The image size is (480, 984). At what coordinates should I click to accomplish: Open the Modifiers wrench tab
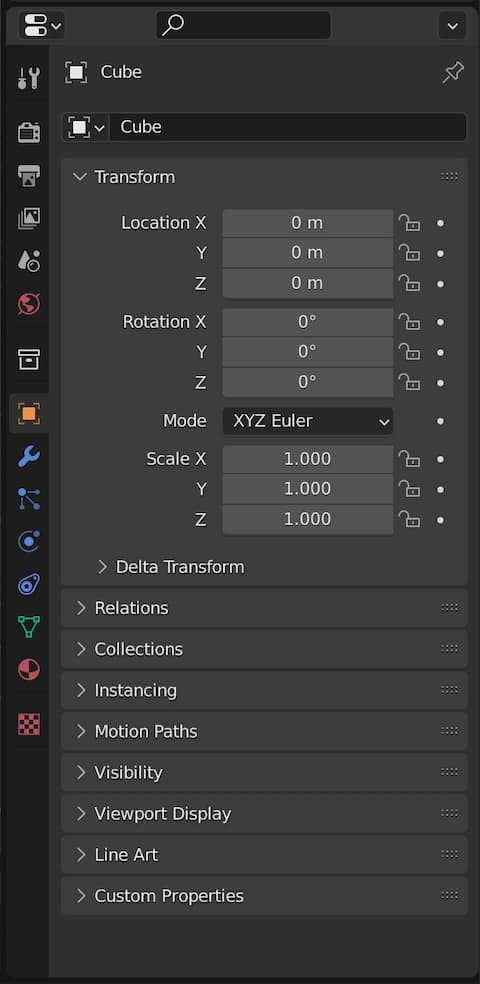(29, 456)
